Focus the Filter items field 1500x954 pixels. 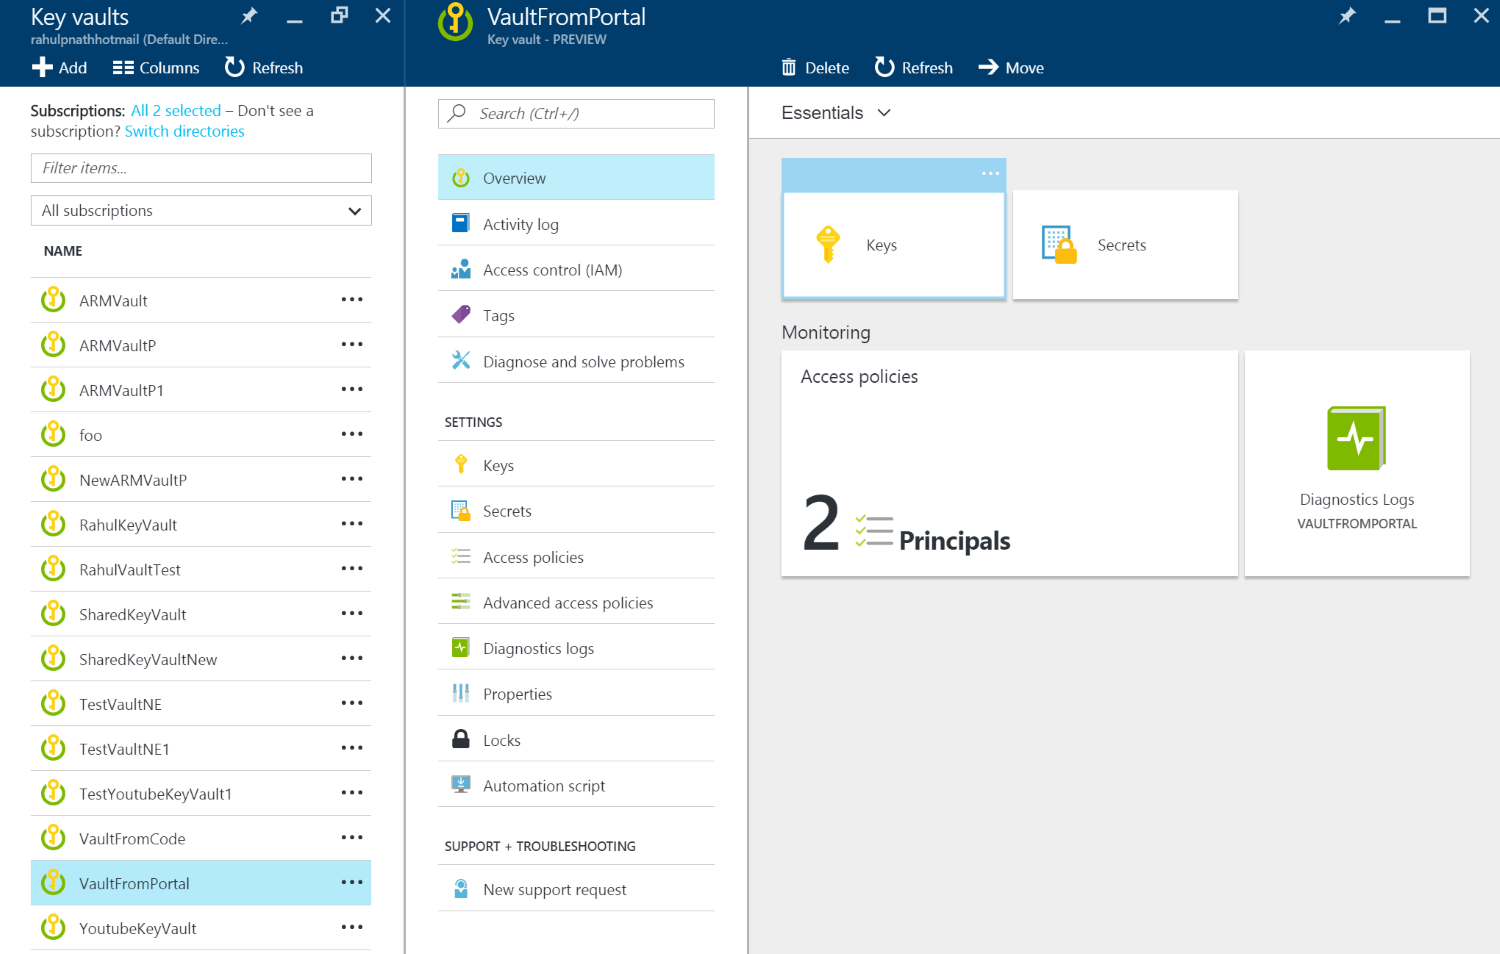pos(201,168)
